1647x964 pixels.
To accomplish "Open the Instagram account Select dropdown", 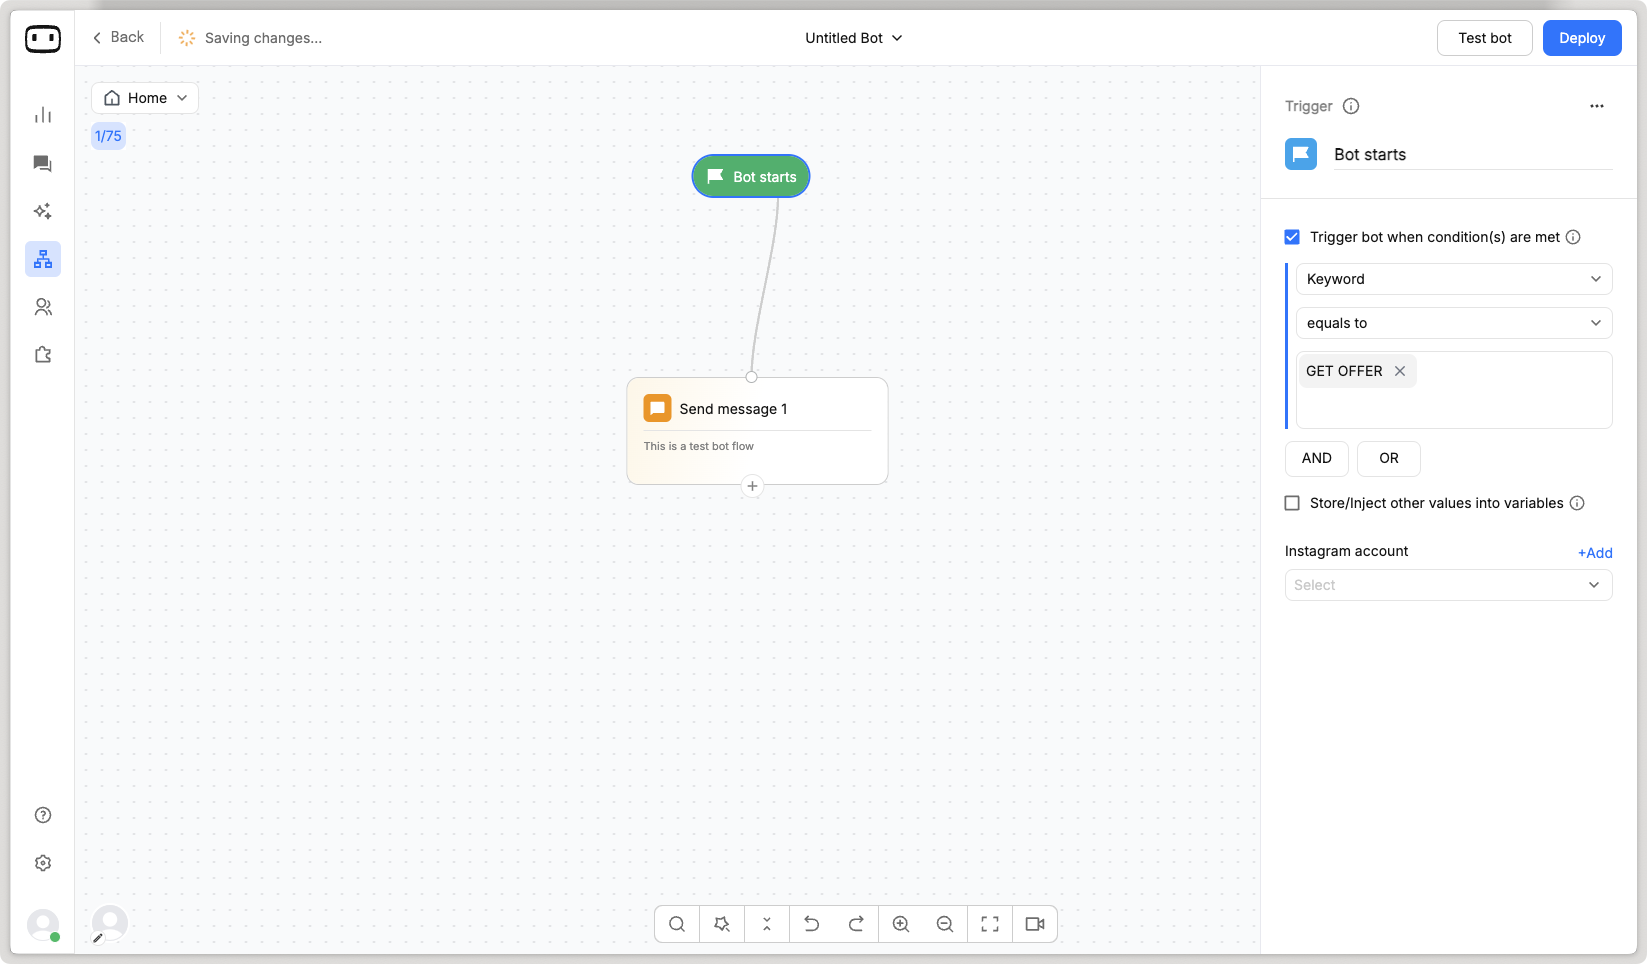I will click(x=1447, y=585).
